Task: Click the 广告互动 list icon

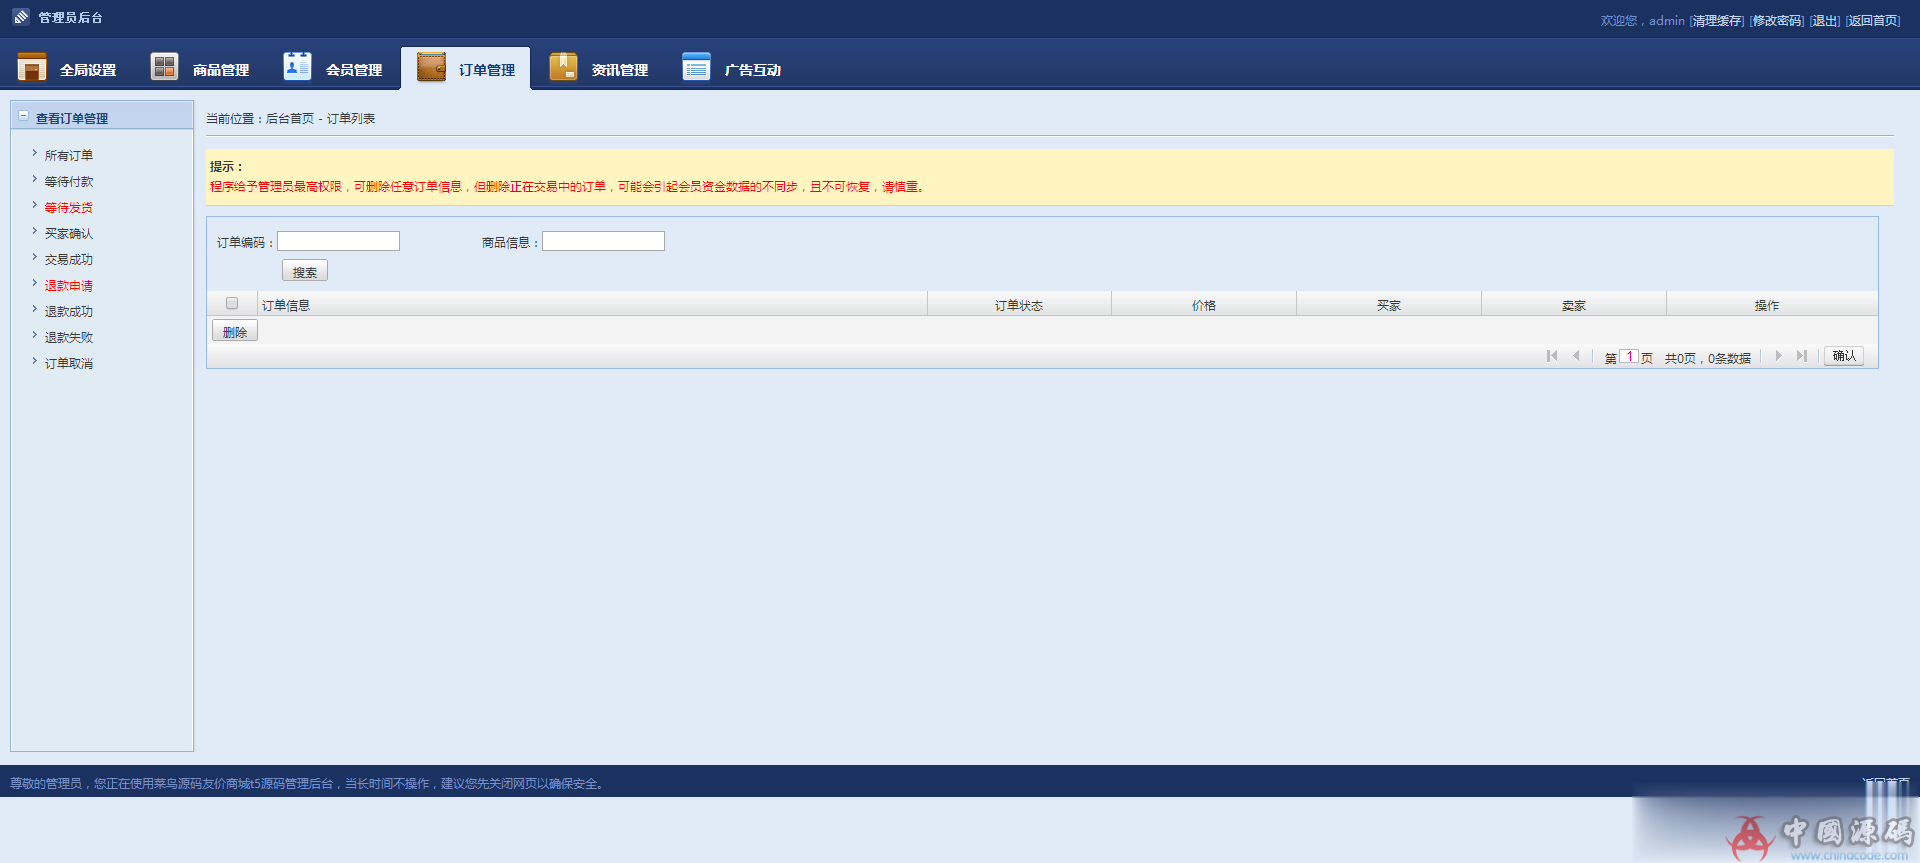Action: pos(696,67)
